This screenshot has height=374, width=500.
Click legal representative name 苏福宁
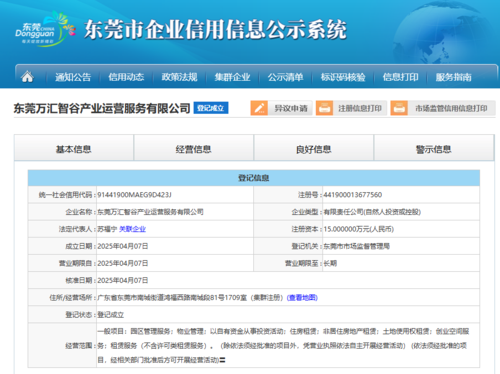[x=107, y=229]
